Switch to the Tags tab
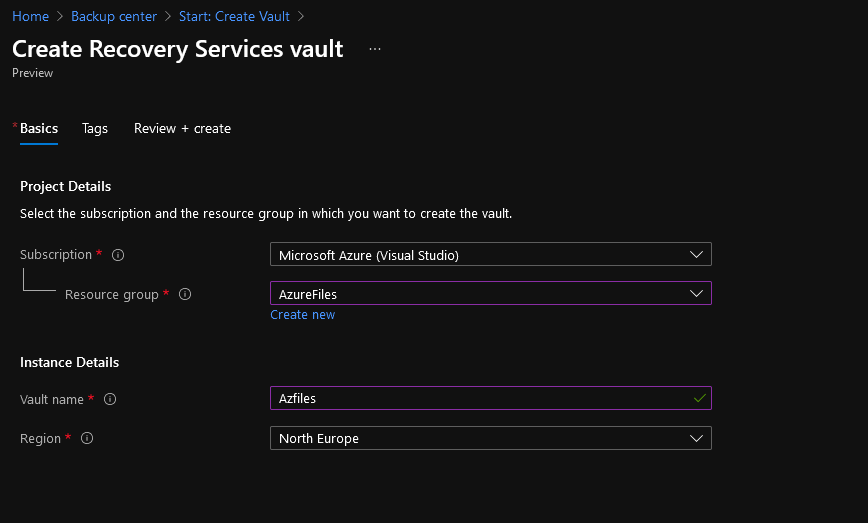The image size is (868, 523). [95, 128]
